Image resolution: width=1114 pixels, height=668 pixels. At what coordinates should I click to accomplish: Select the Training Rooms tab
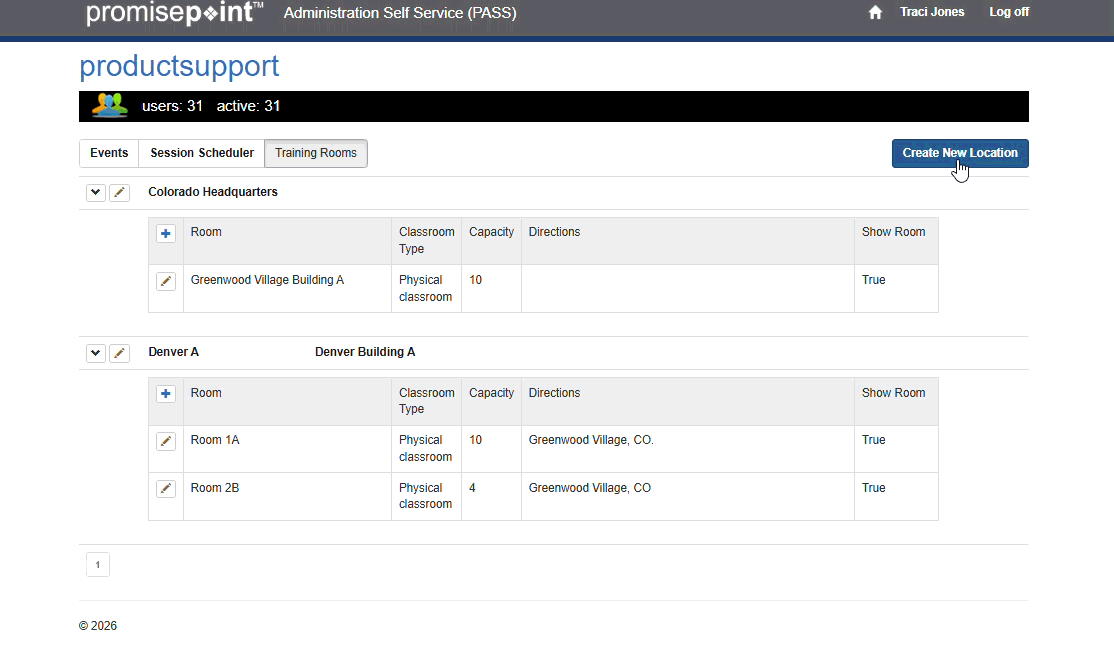point(316,153)
